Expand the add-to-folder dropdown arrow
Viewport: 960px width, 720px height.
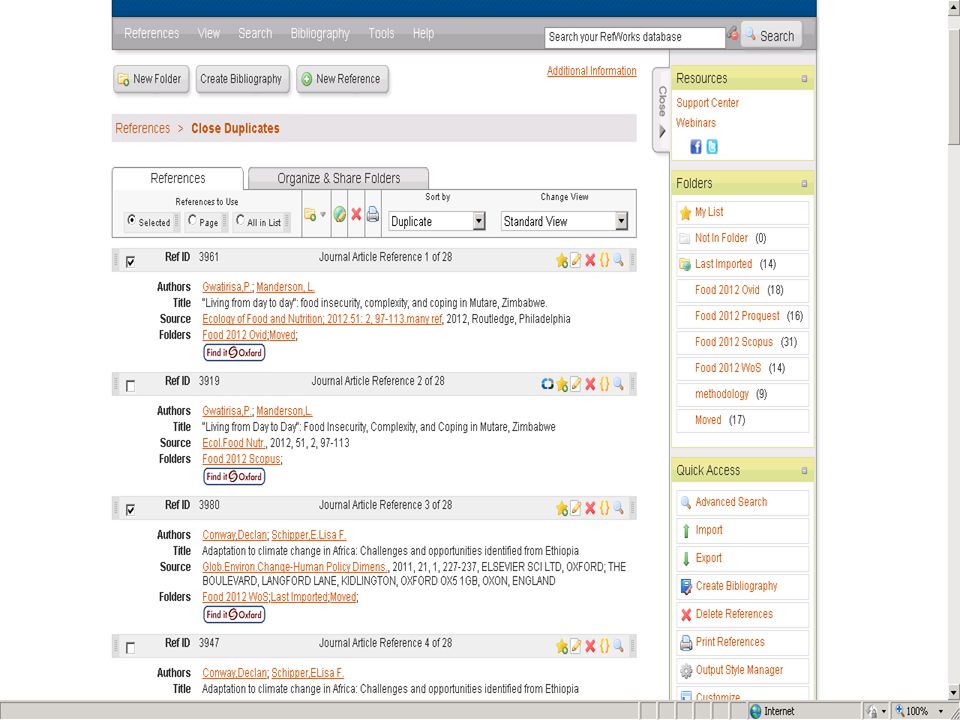coord(323,214)
